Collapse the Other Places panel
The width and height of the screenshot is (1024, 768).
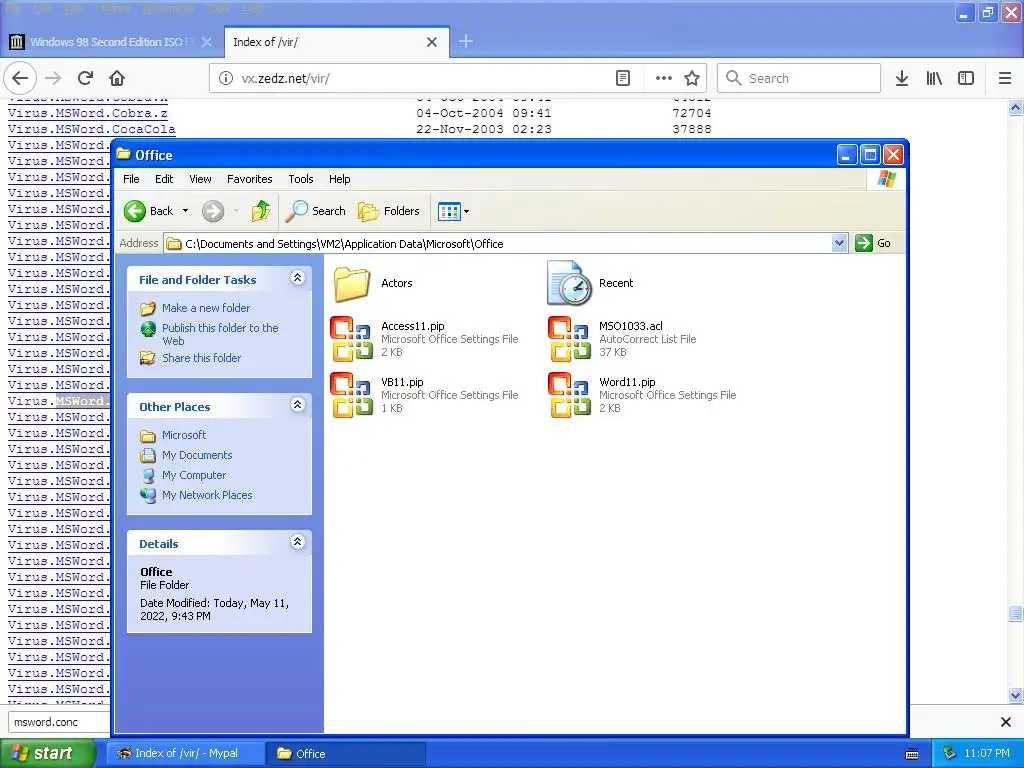tap(297, 405)
